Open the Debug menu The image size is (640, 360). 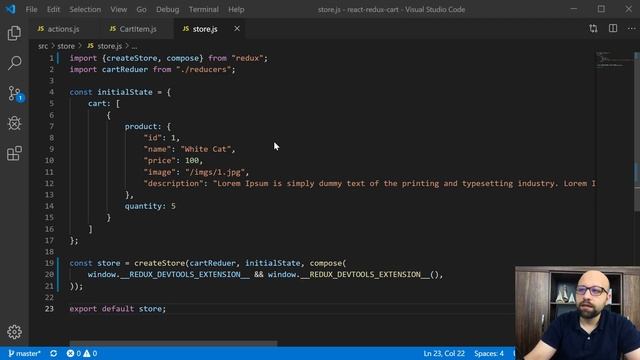(x=167, y=9)
